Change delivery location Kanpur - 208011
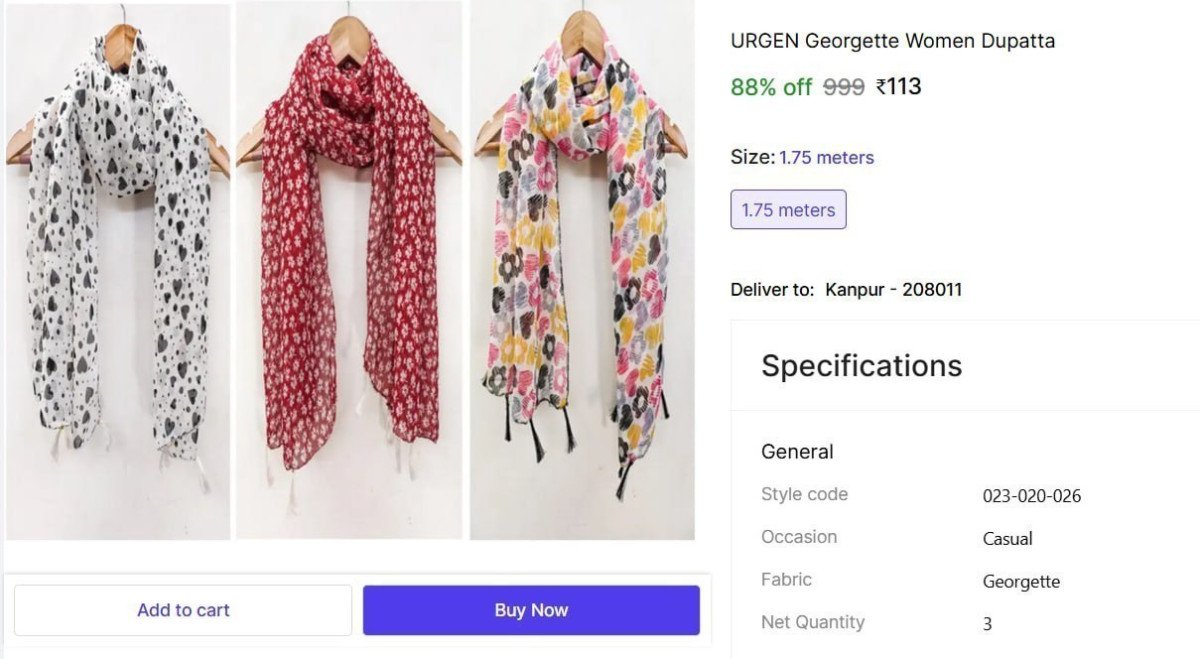The height and width of the screenshot is (659, 1200). tap(893, 290)
